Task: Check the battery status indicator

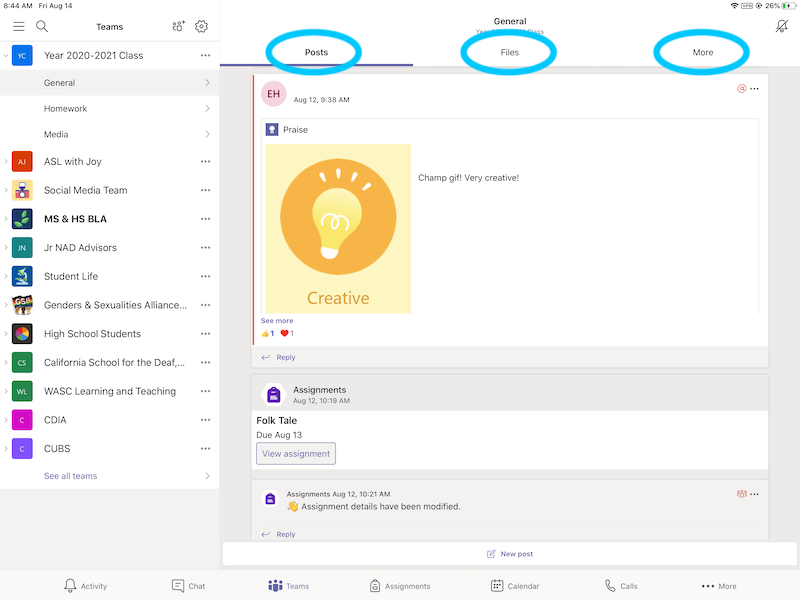Action: click(x=781, y=6)
